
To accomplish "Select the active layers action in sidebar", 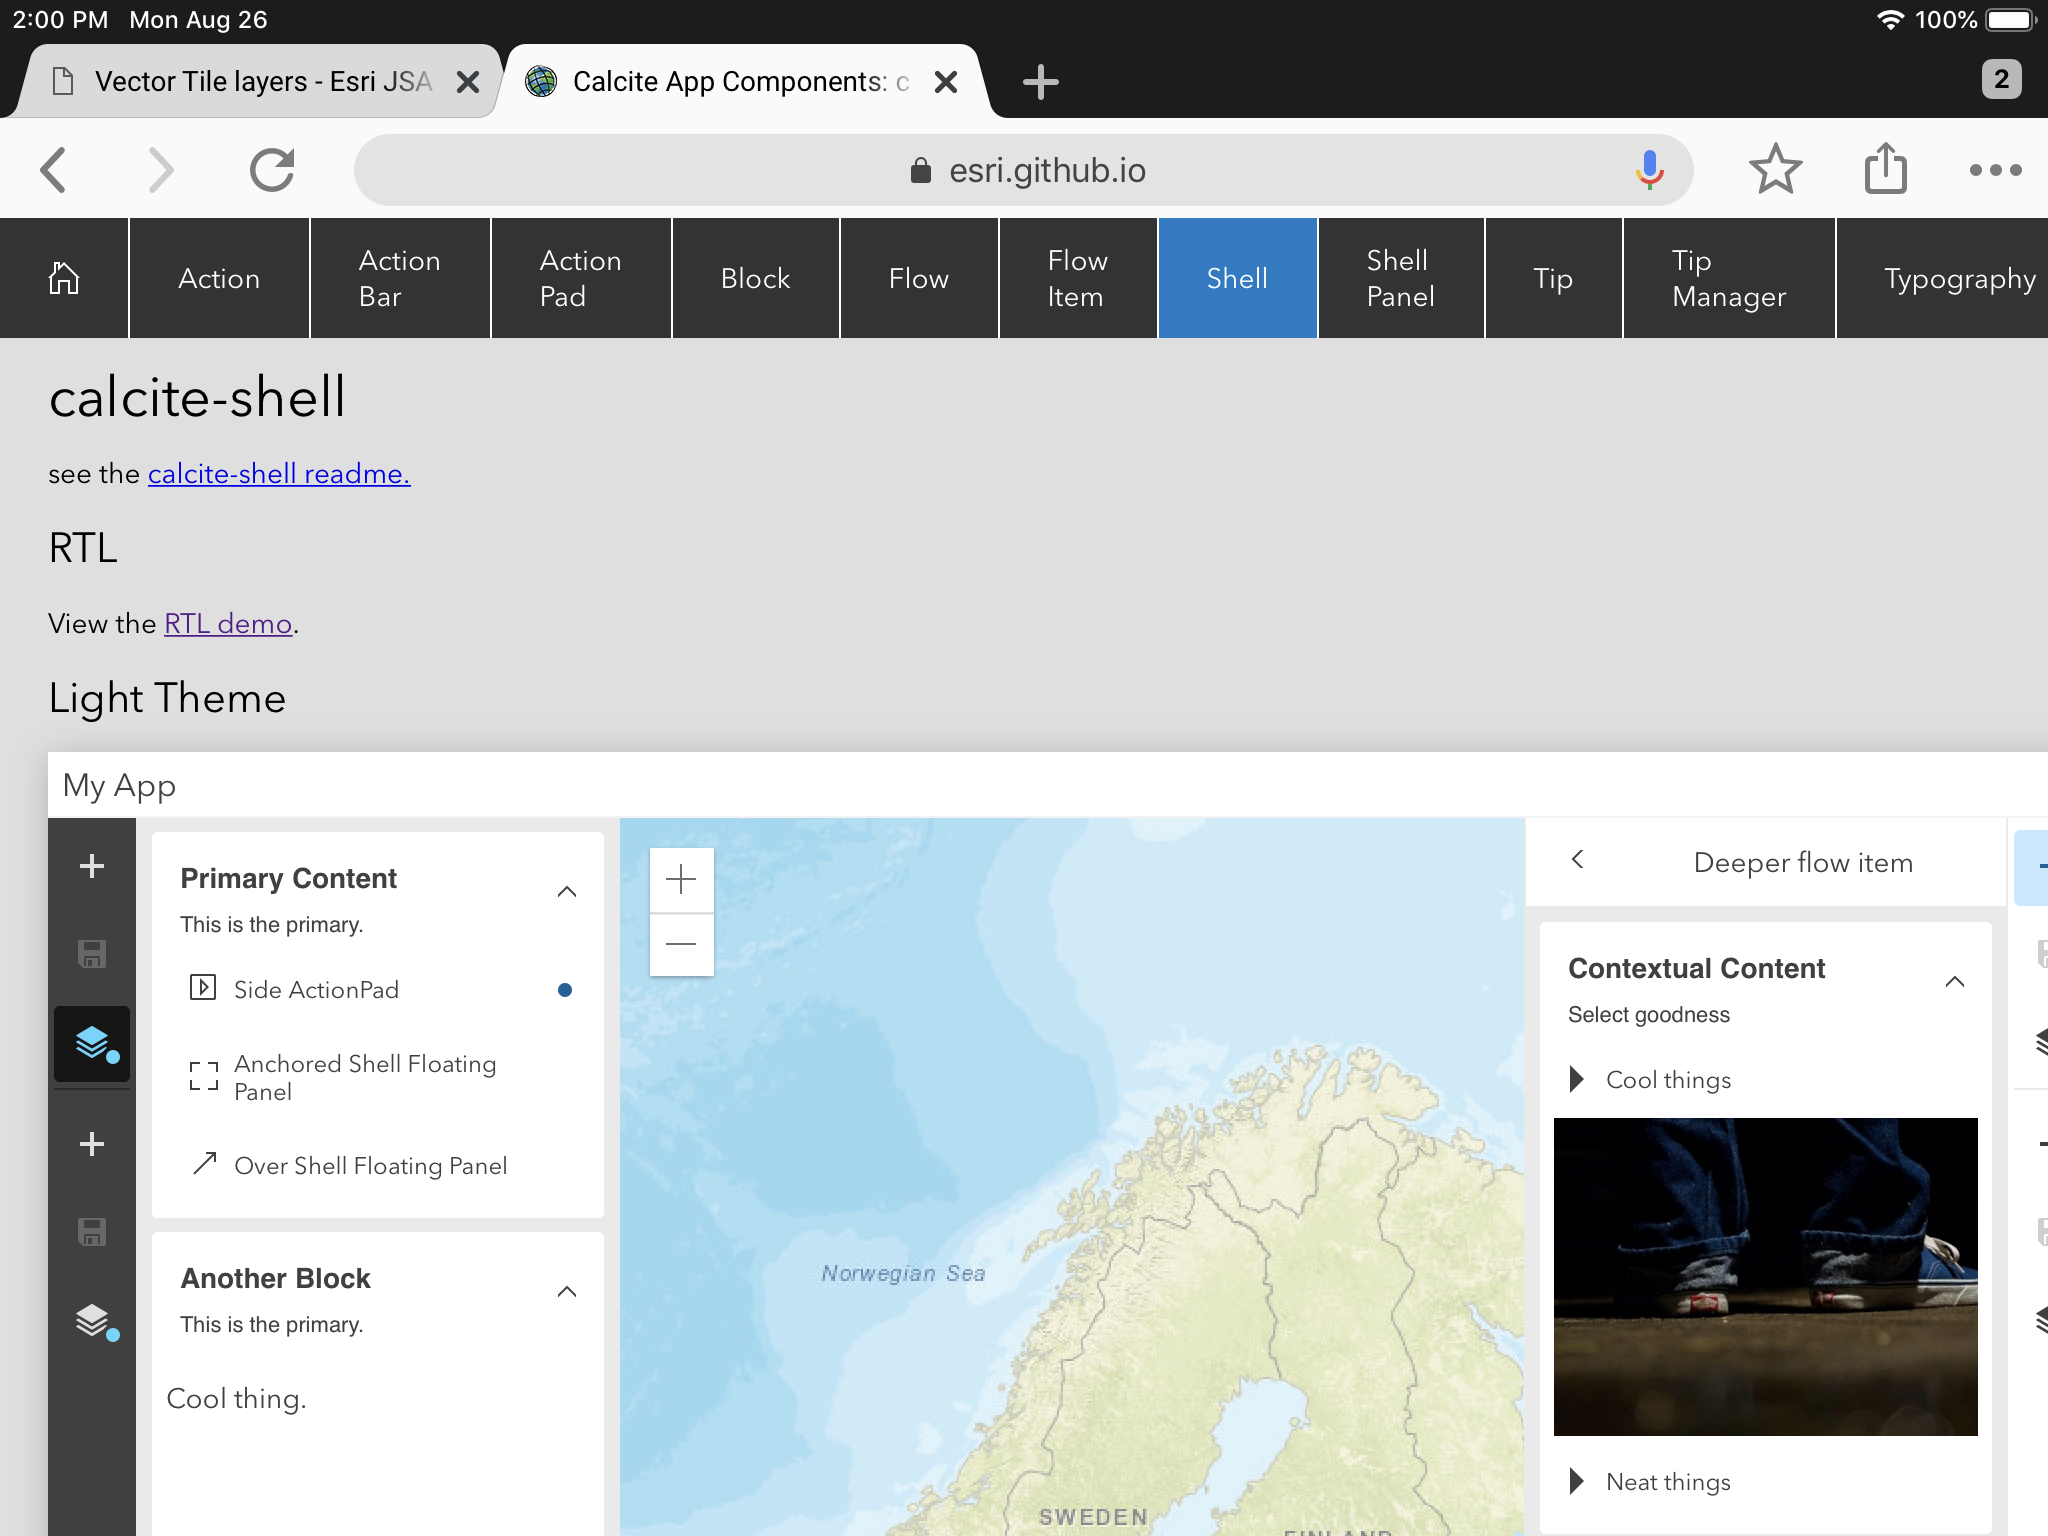I will pyautogui.click(x=92, y=1044).
